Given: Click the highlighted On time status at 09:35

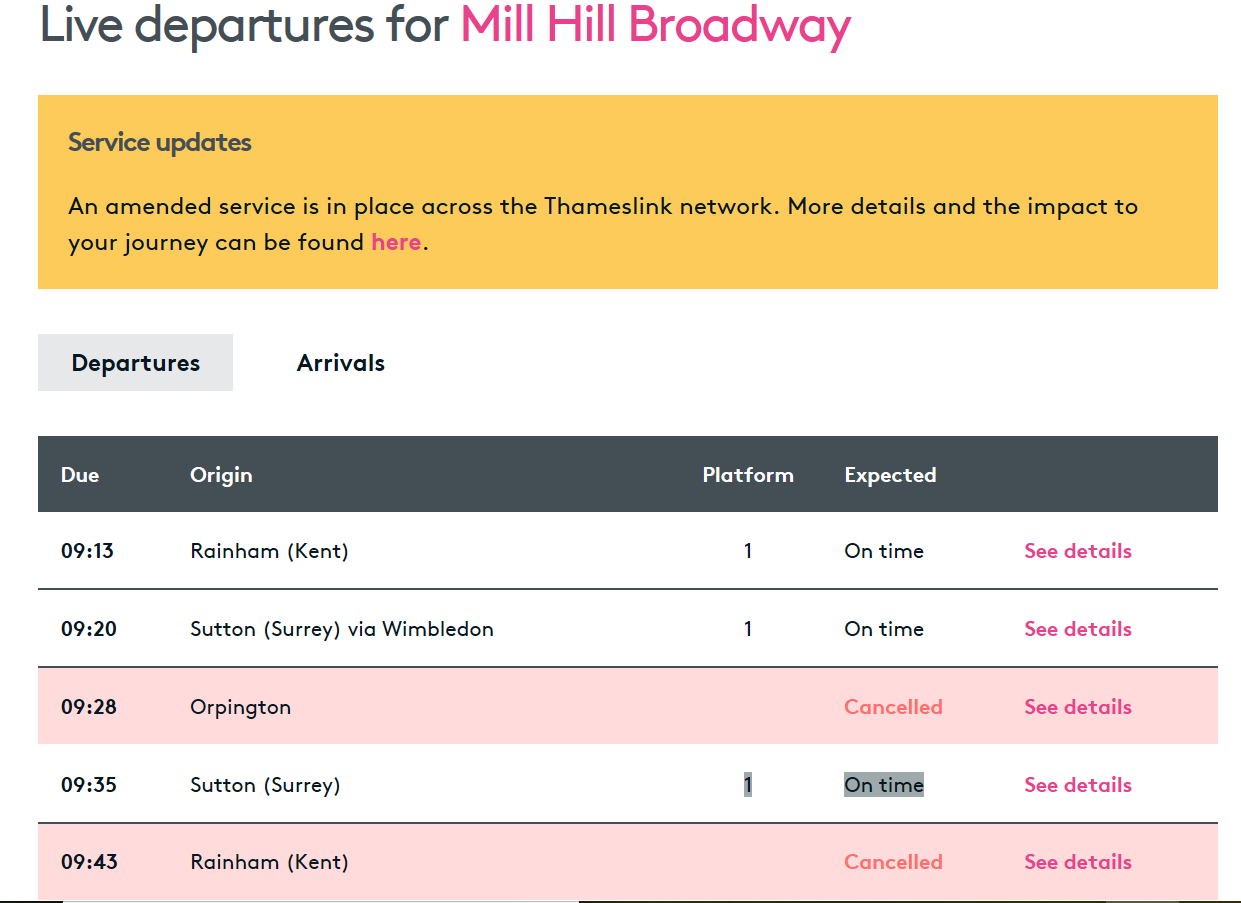Looking at the screenshot, I should 884,785.
